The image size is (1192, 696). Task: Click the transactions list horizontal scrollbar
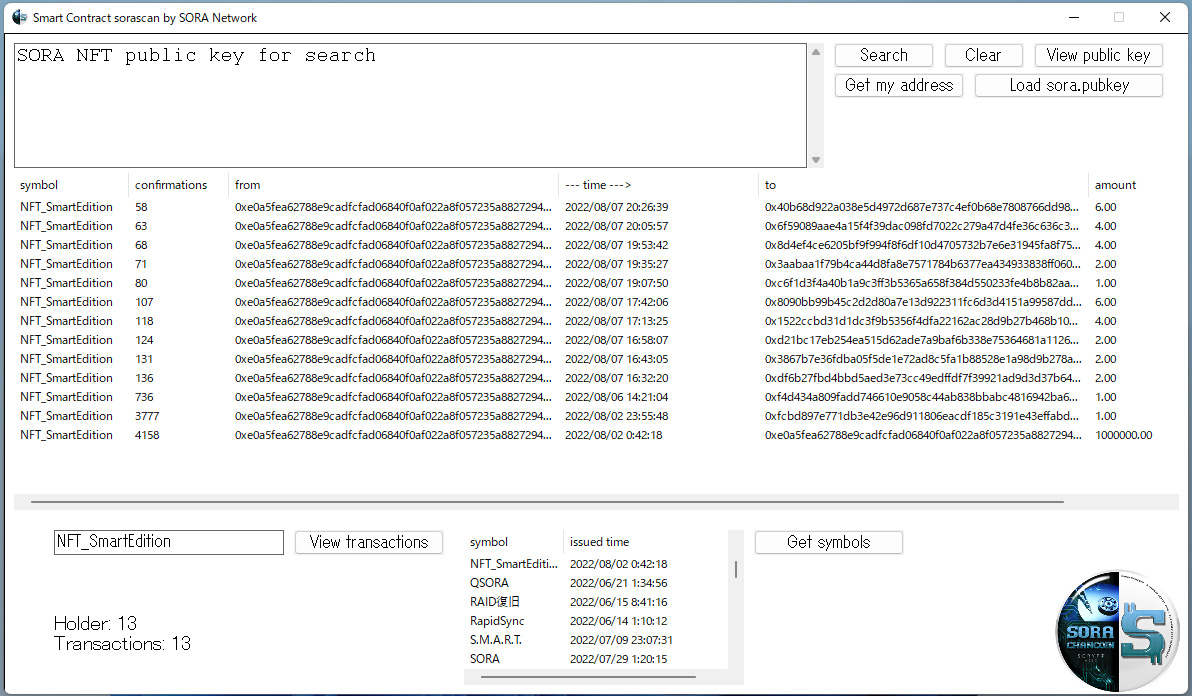547,501
